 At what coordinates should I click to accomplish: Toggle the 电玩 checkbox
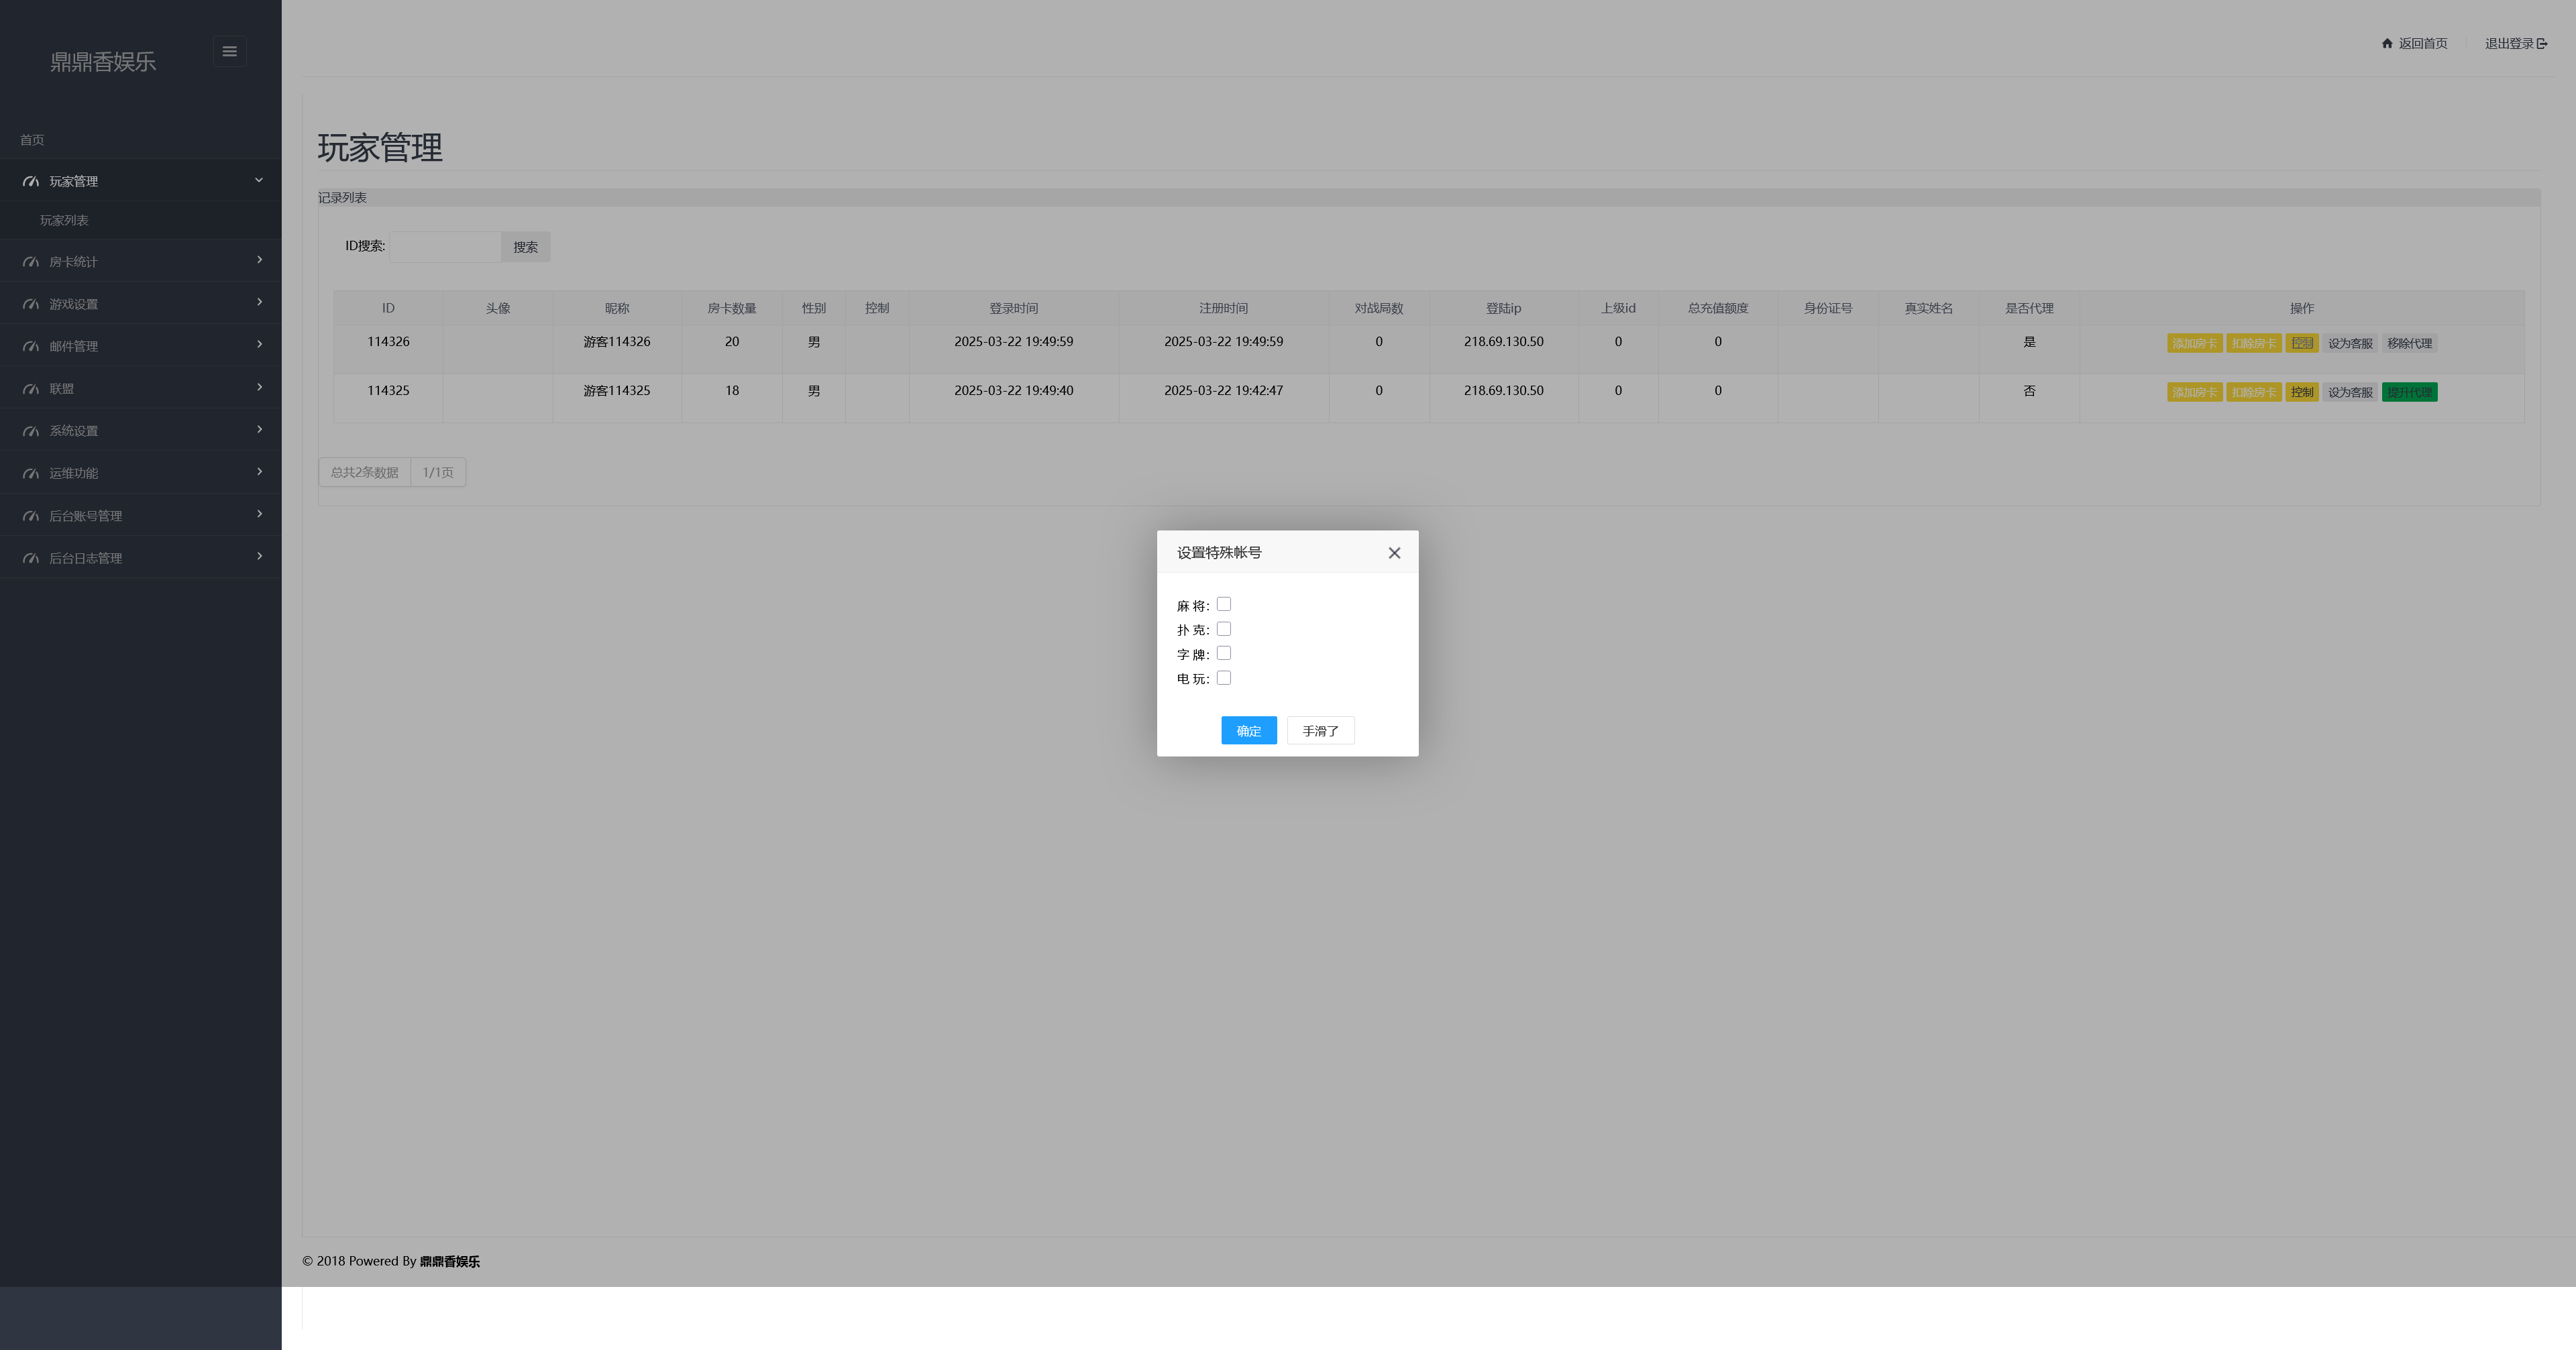click(x=1223, y=678)
